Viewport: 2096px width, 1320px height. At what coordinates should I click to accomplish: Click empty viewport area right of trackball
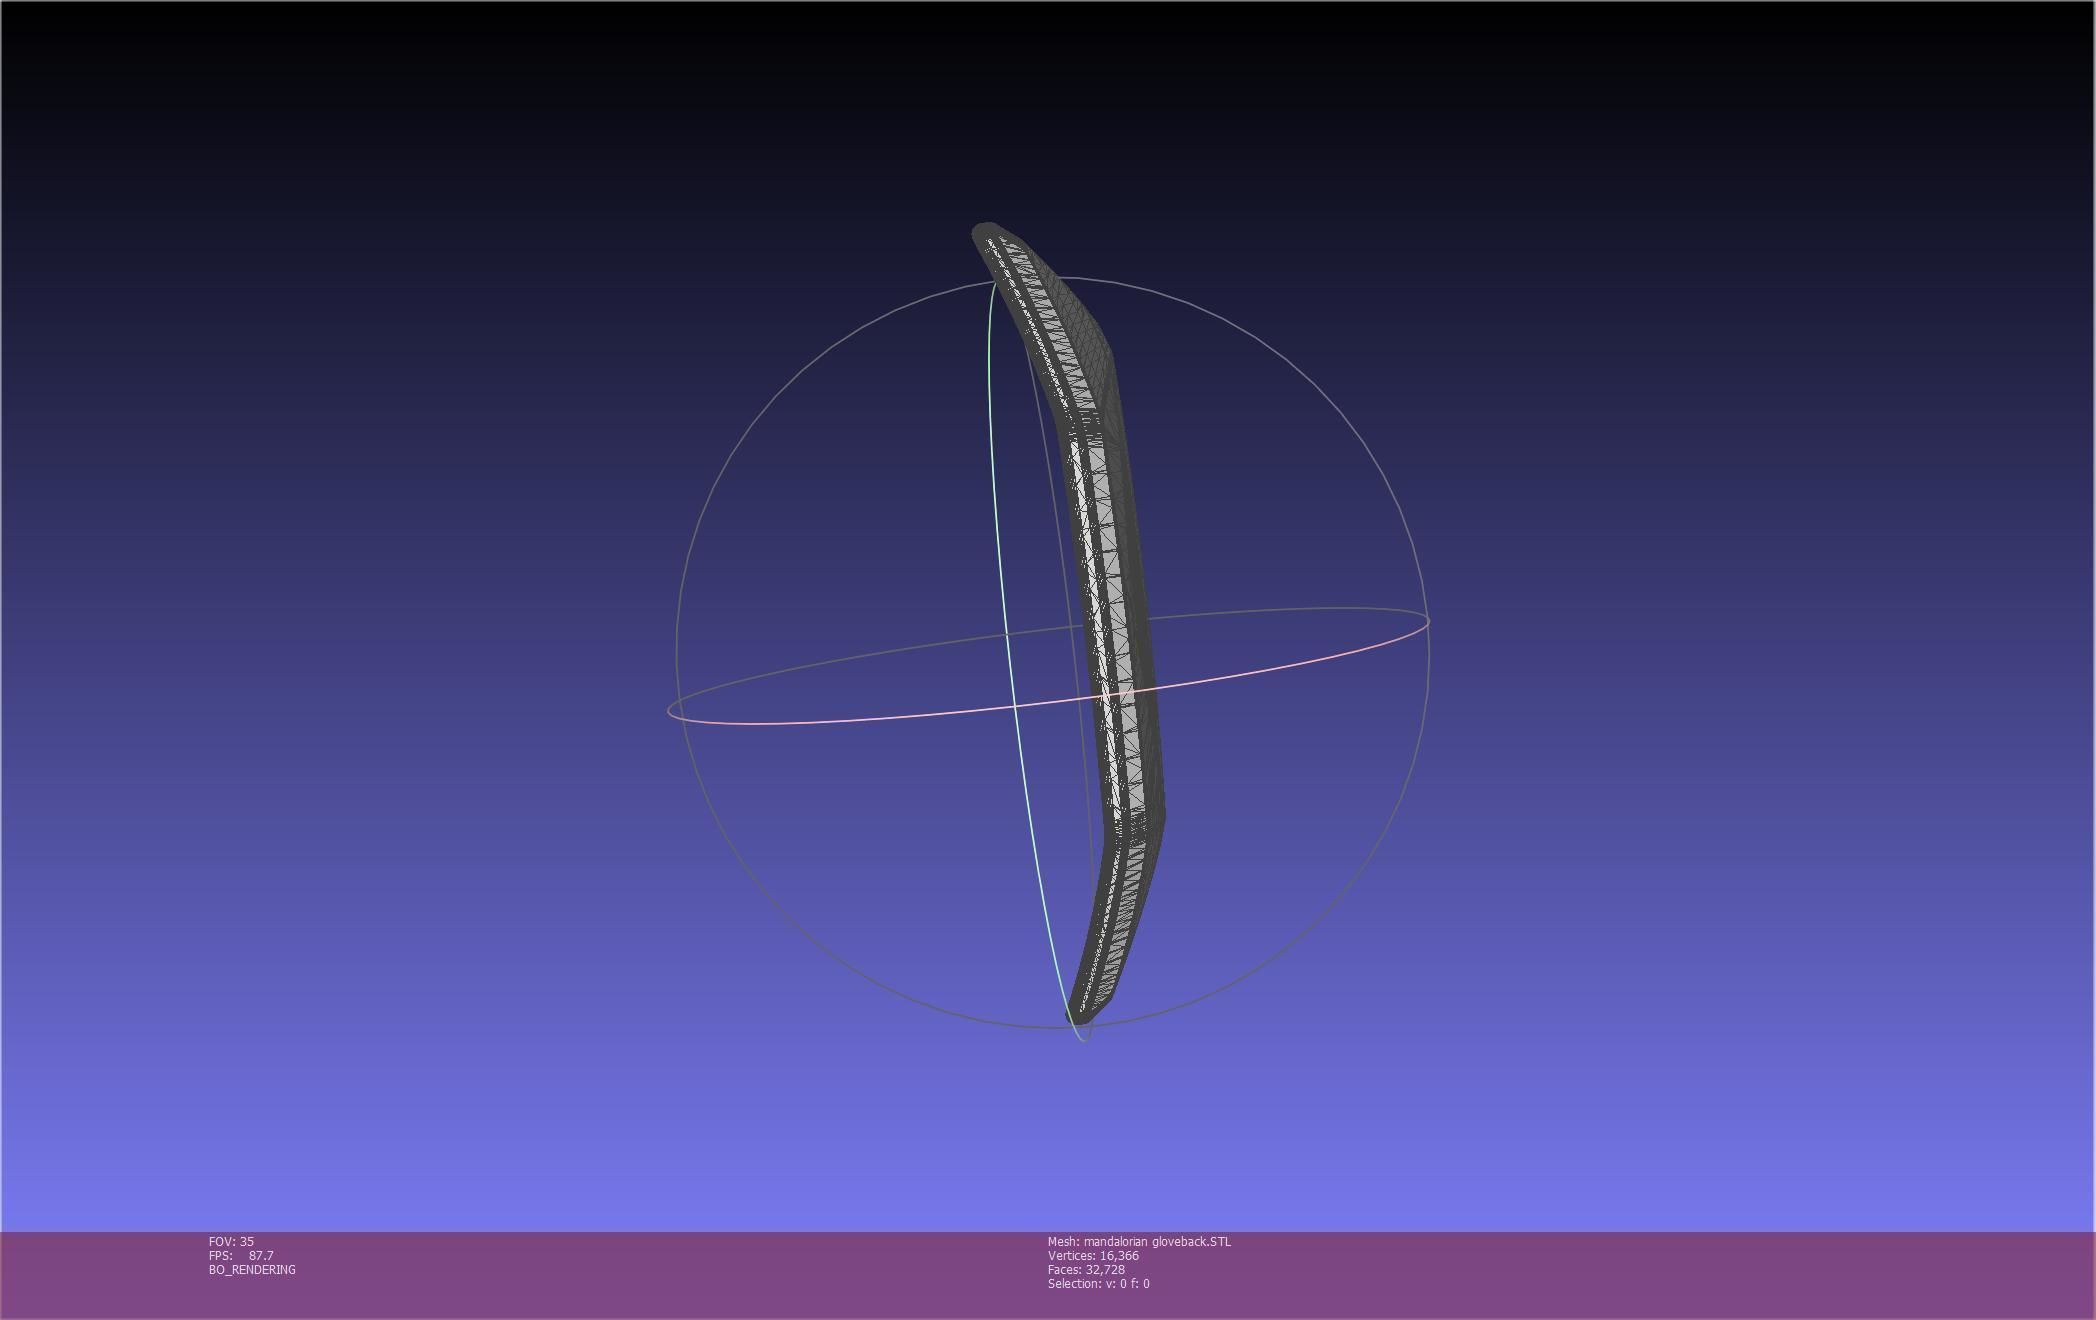coord(1750,650)
